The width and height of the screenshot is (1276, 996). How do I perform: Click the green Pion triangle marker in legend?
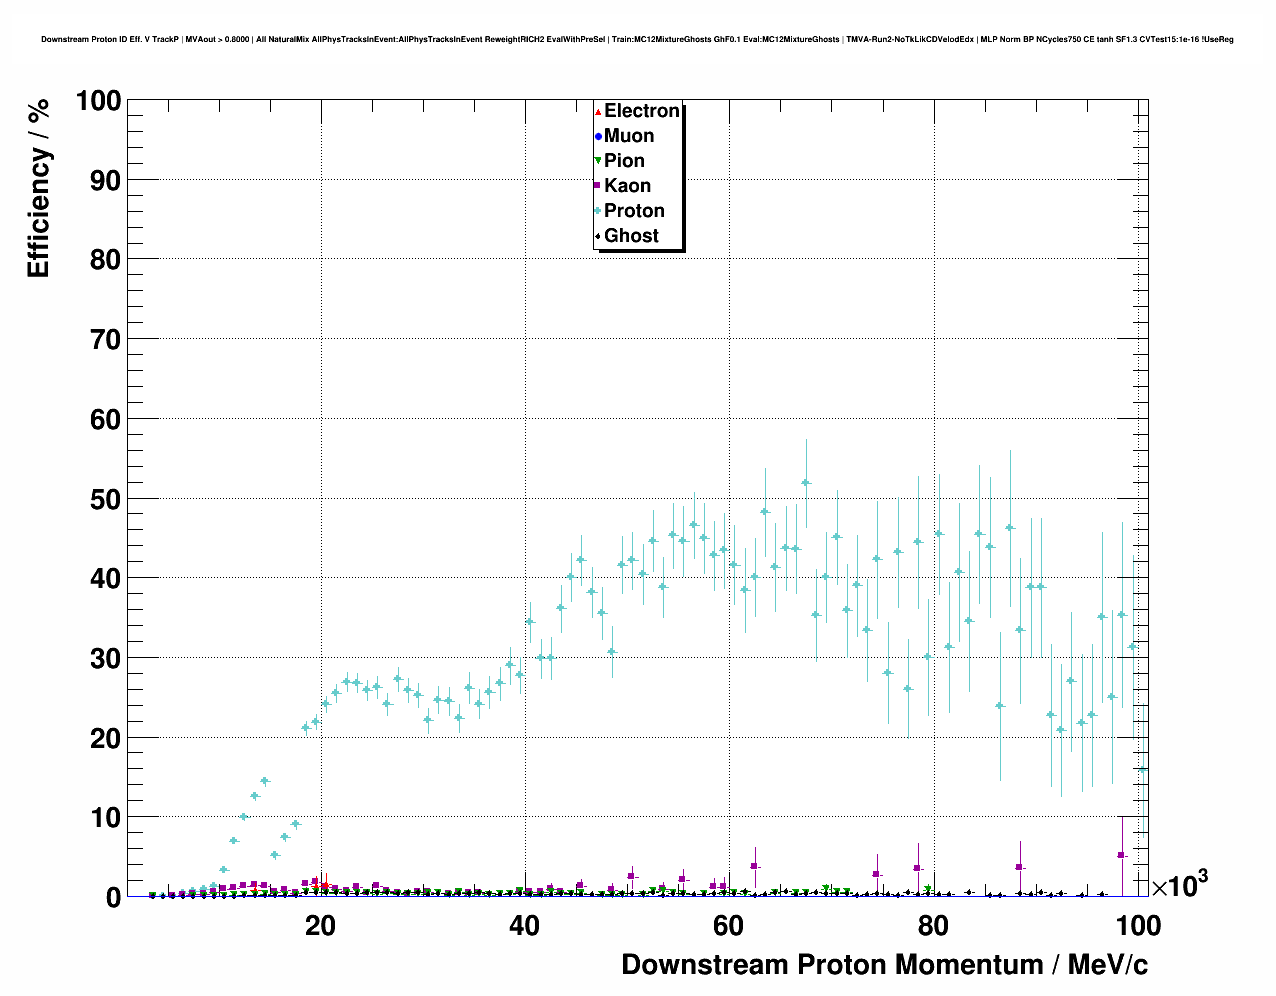[x=598, y=161]
